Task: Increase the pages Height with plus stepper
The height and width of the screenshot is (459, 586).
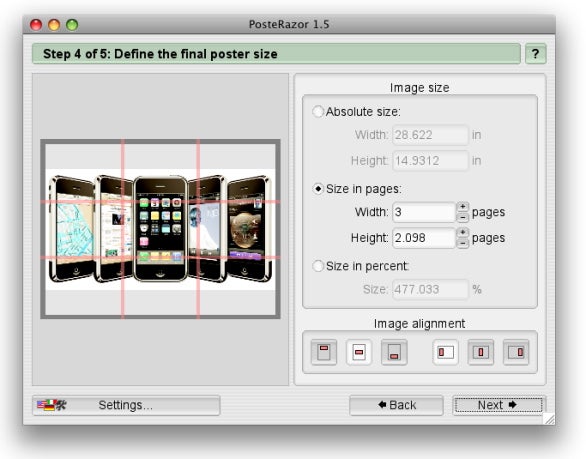Action: pos(463,232)
